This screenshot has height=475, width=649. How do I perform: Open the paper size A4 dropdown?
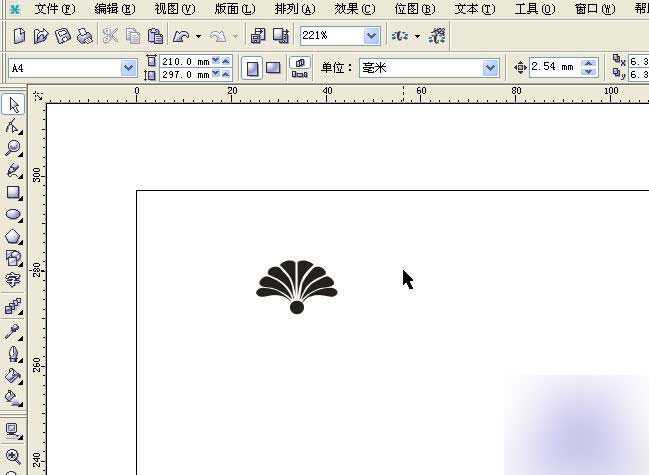[129, 68]
